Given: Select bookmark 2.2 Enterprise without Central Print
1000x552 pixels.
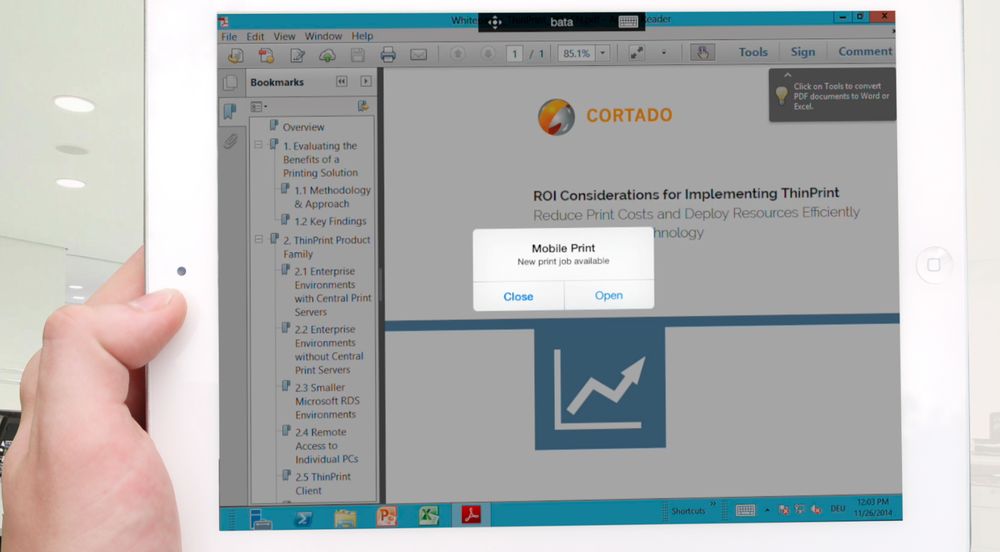Looking at the screenshot, I should tap(329, 349).
